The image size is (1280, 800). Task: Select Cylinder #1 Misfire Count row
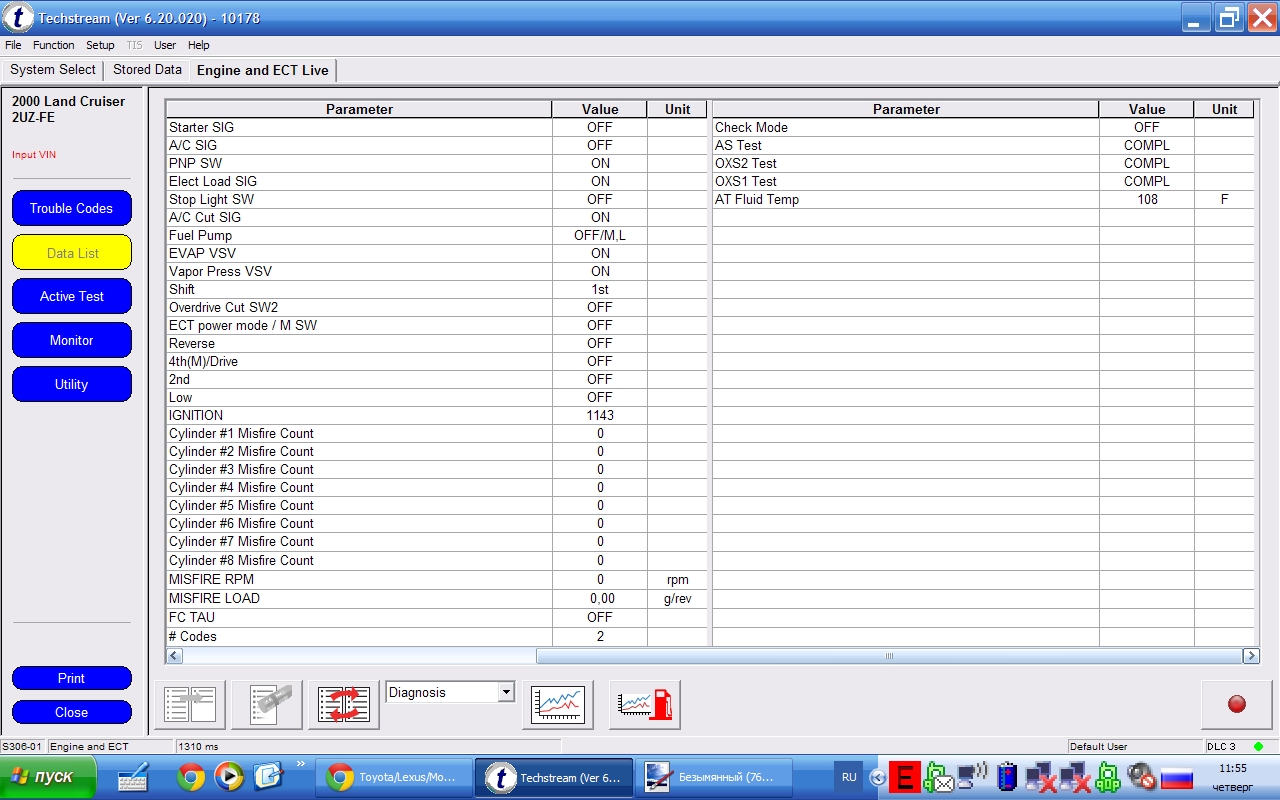[437, 433]
